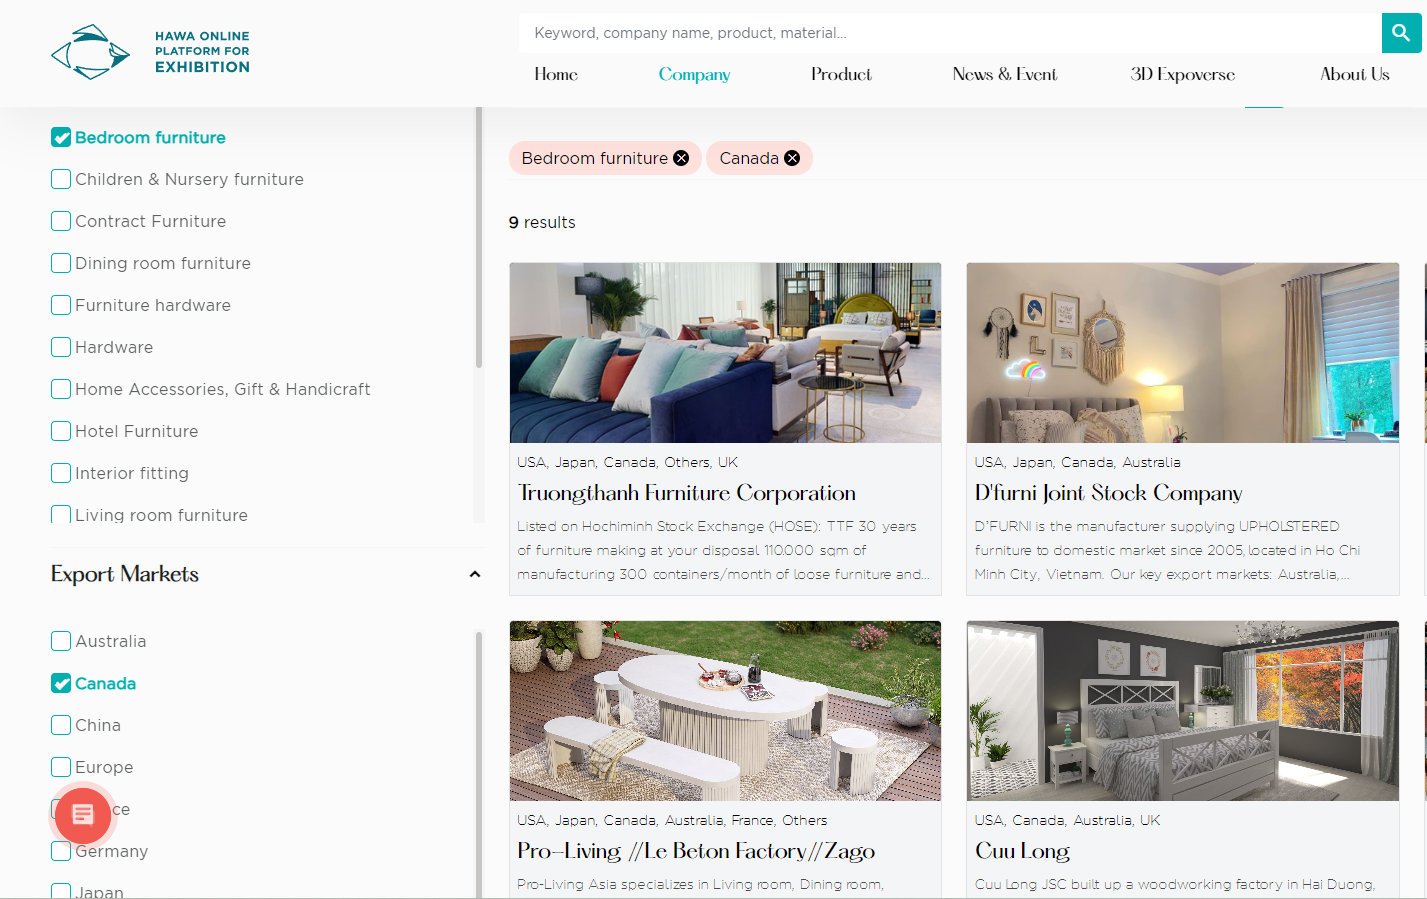The width and height of the screenshot is (1427, 899).
Task: Click the '9 results' count text
Action: pos(542,222)
